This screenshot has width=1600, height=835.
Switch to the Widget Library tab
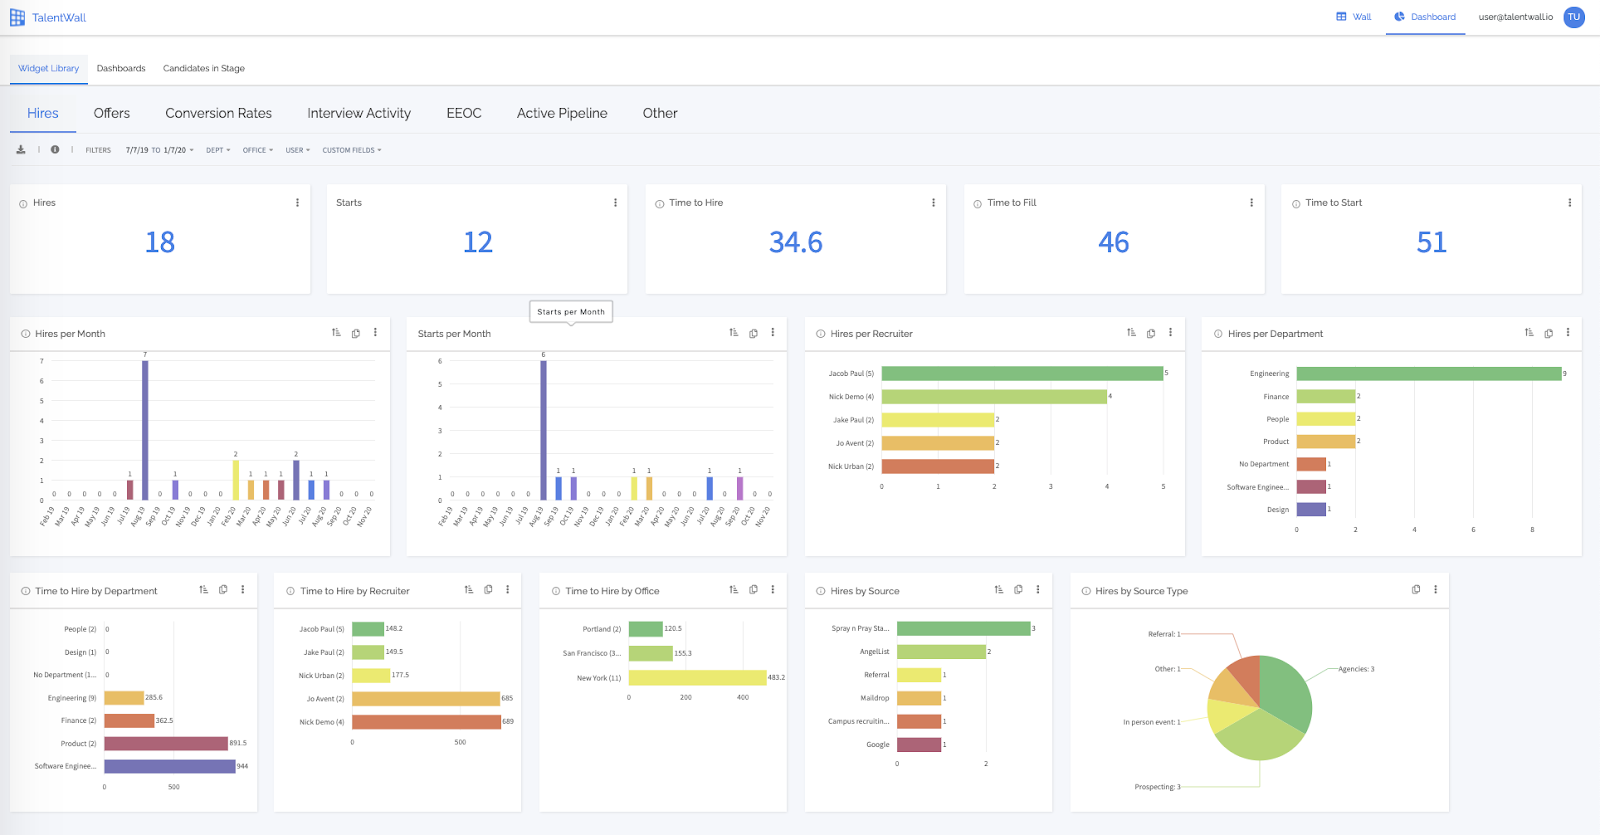coord(49,69)
